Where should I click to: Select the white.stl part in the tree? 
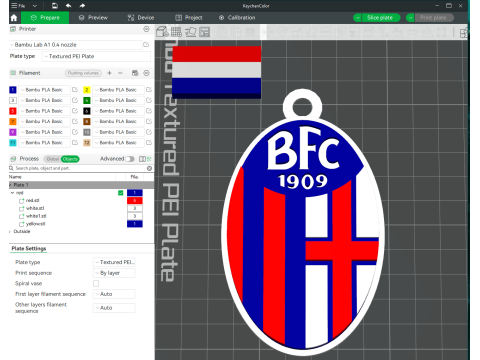click(x=35, y=208)
